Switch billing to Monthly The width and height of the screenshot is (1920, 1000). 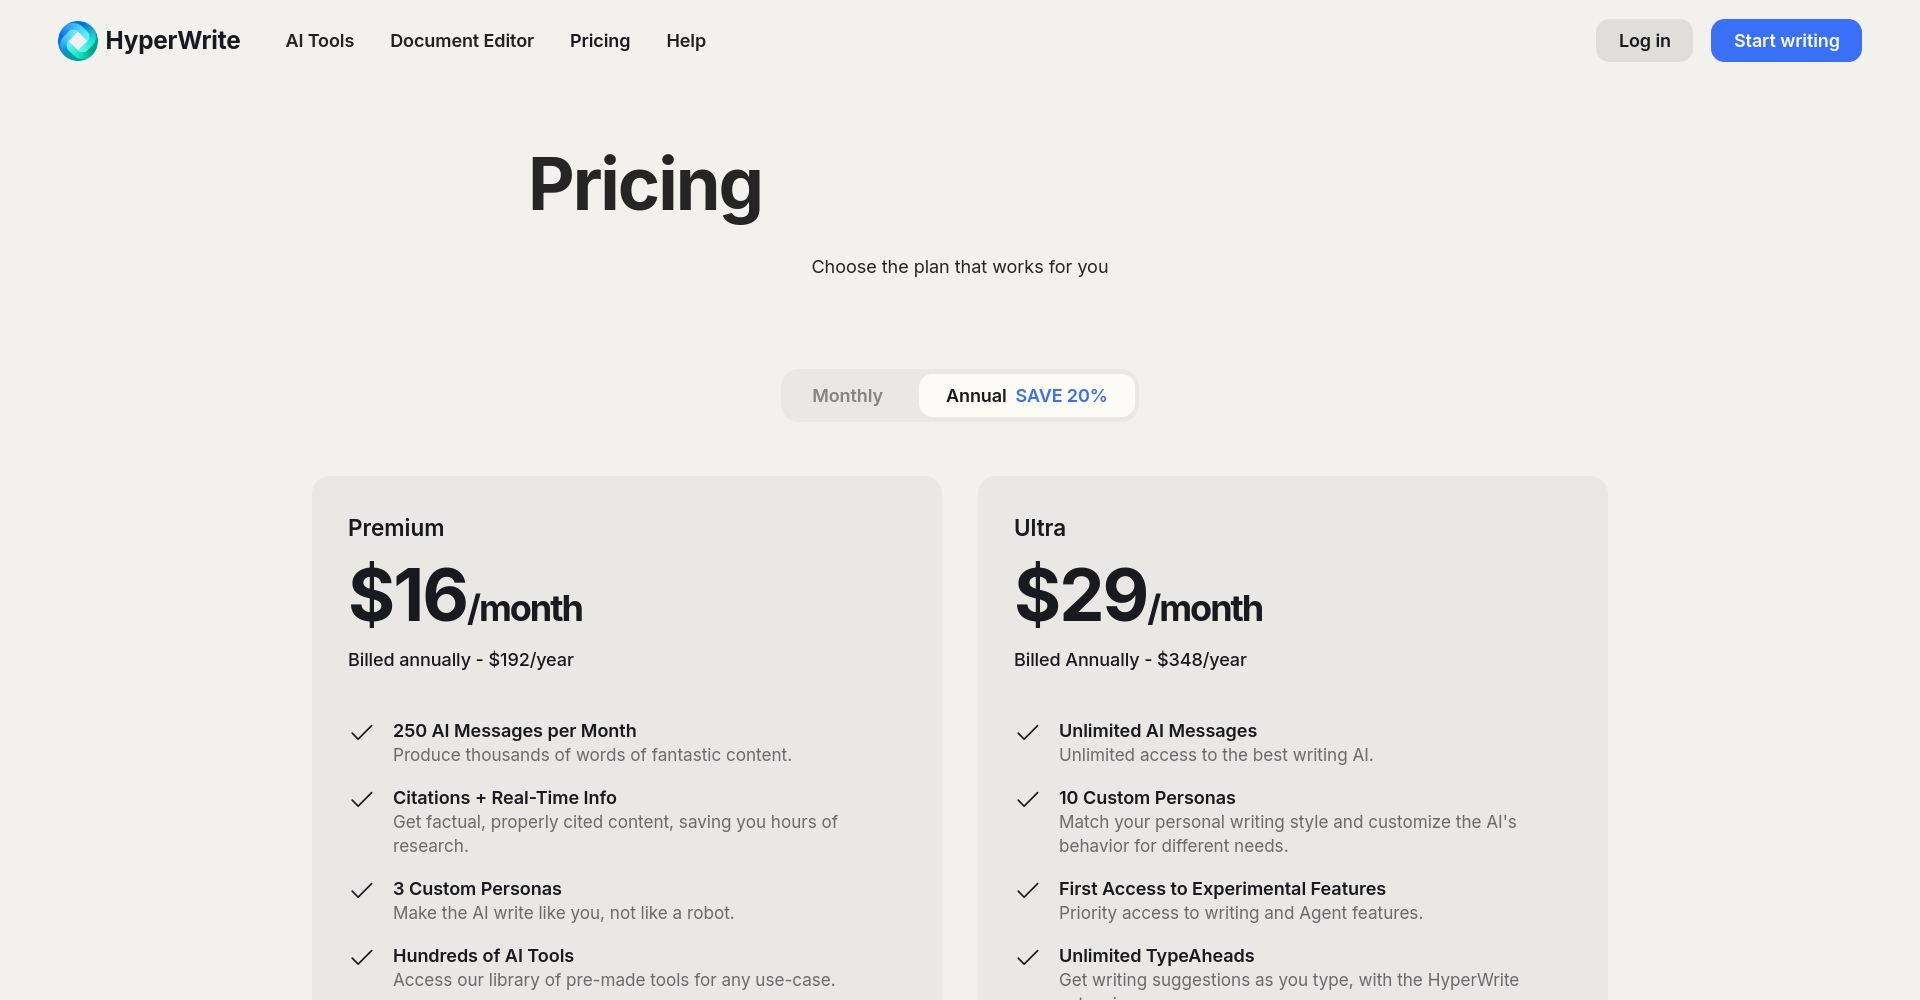coord(847,396)
